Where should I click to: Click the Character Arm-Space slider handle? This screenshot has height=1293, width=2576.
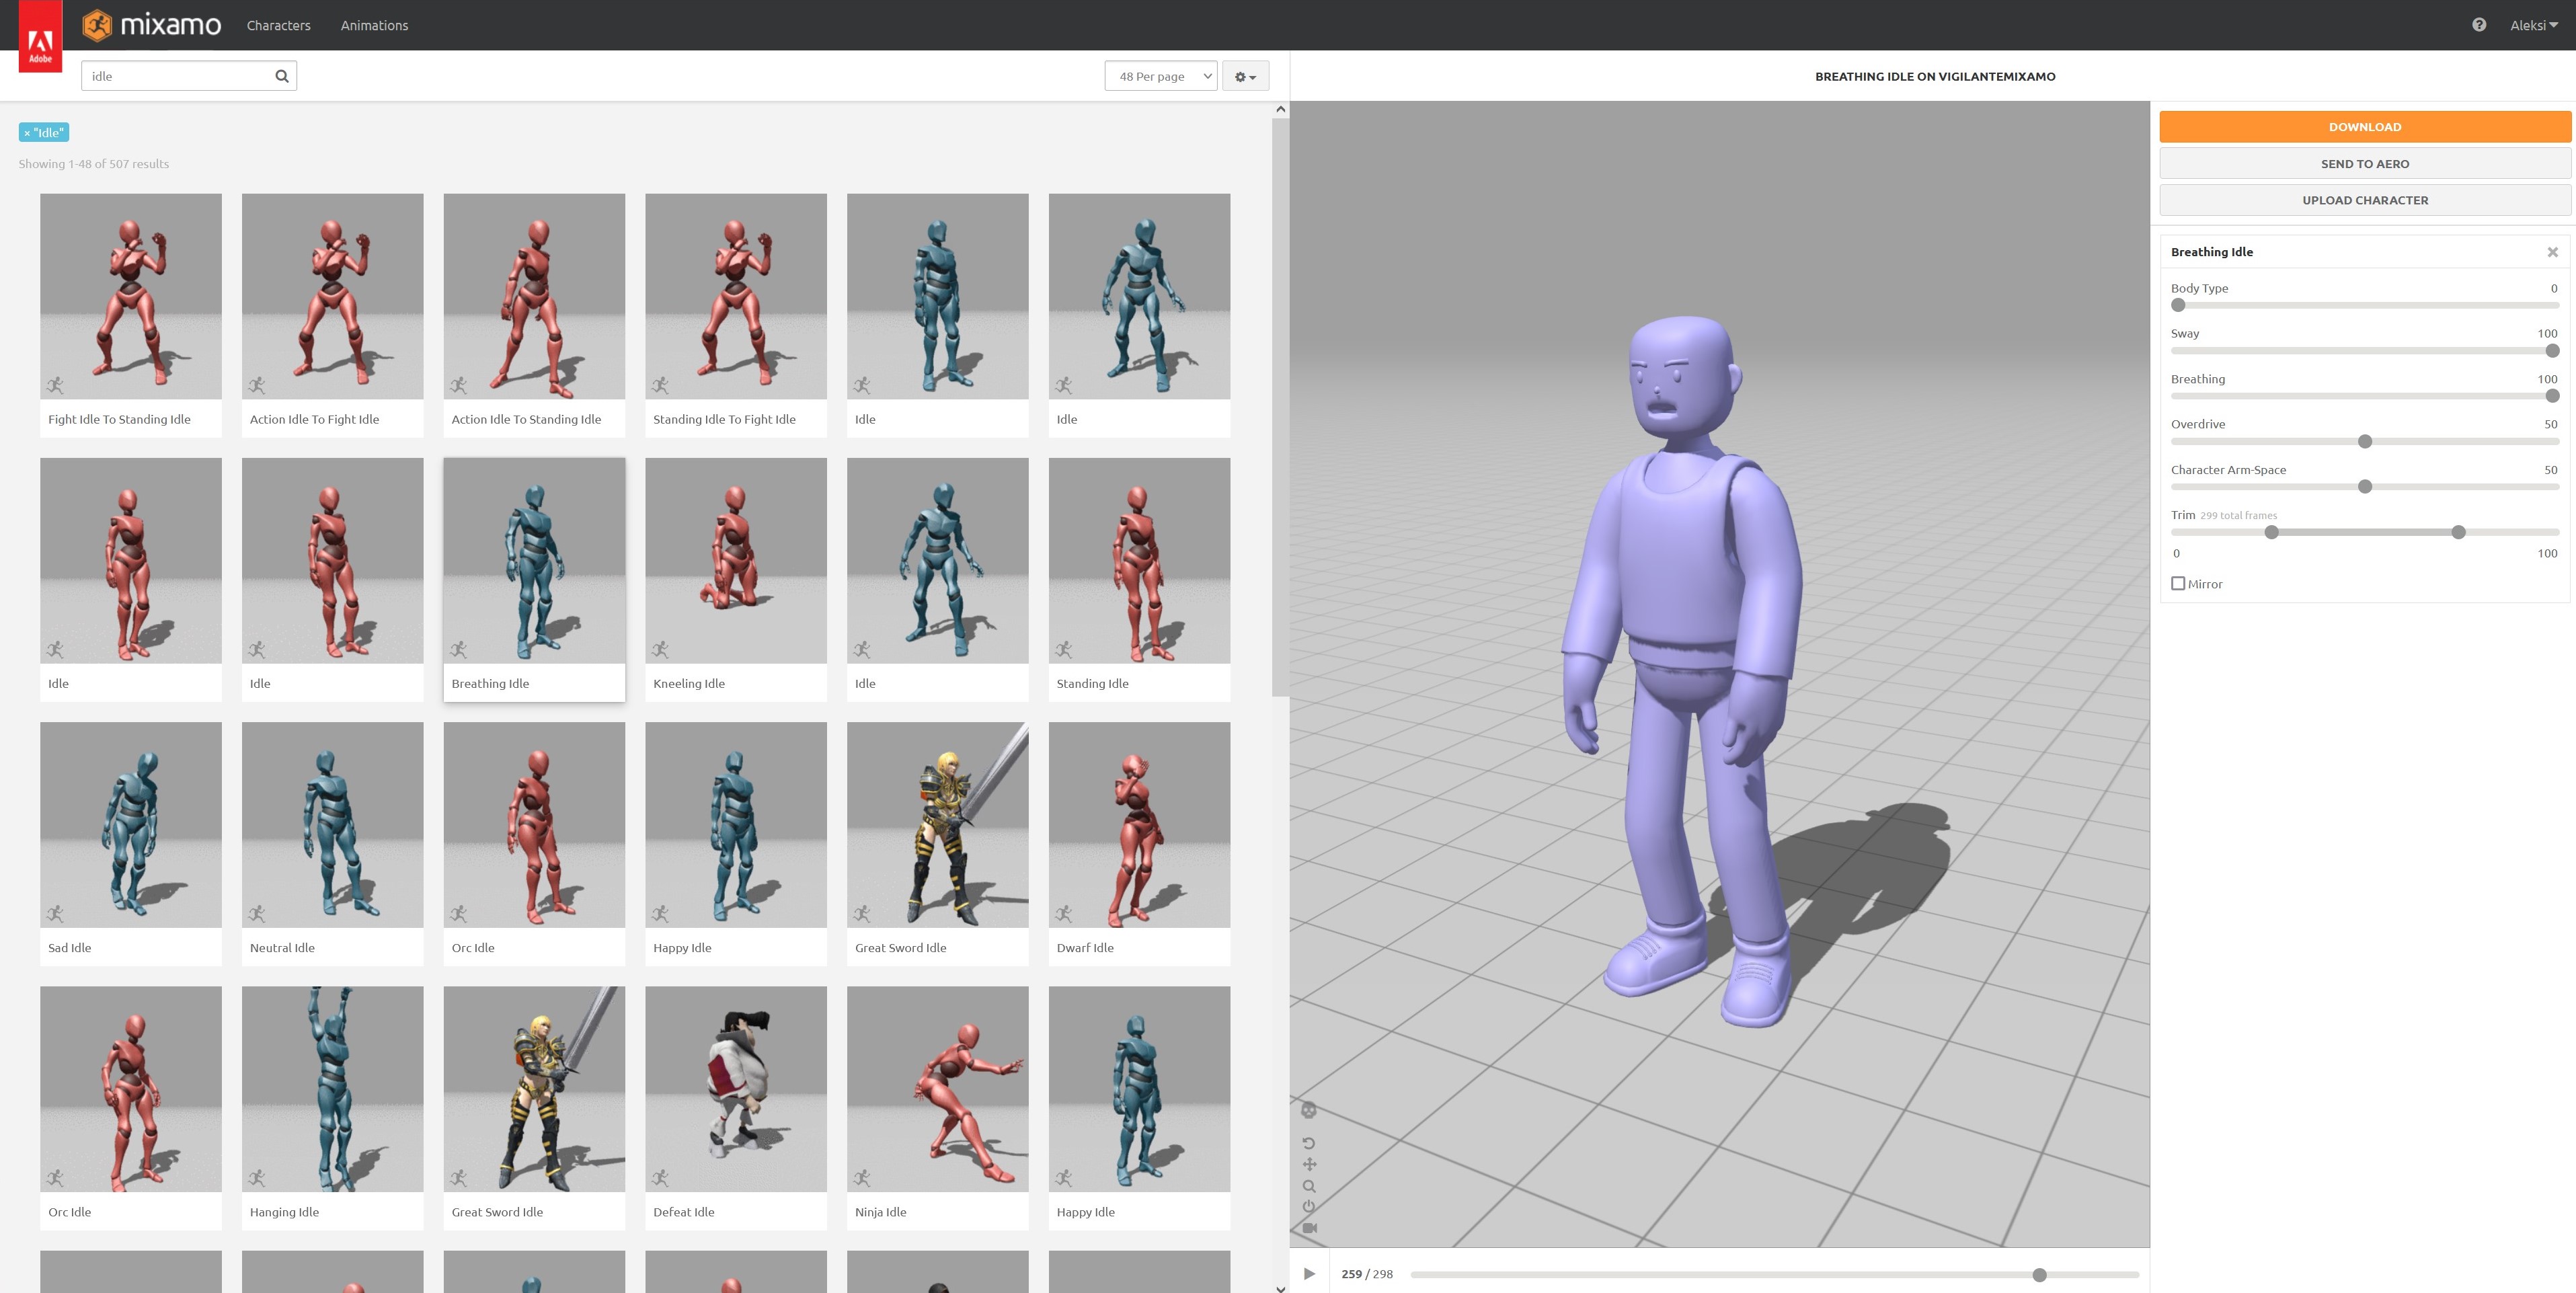(2365, 487)
